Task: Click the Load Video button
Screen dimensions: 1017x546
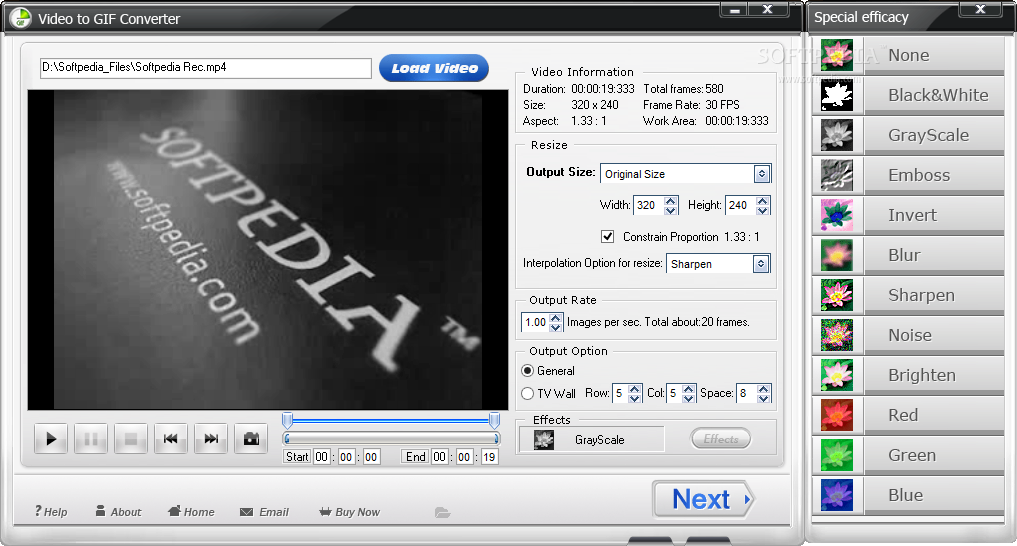Action: (434, 68)
